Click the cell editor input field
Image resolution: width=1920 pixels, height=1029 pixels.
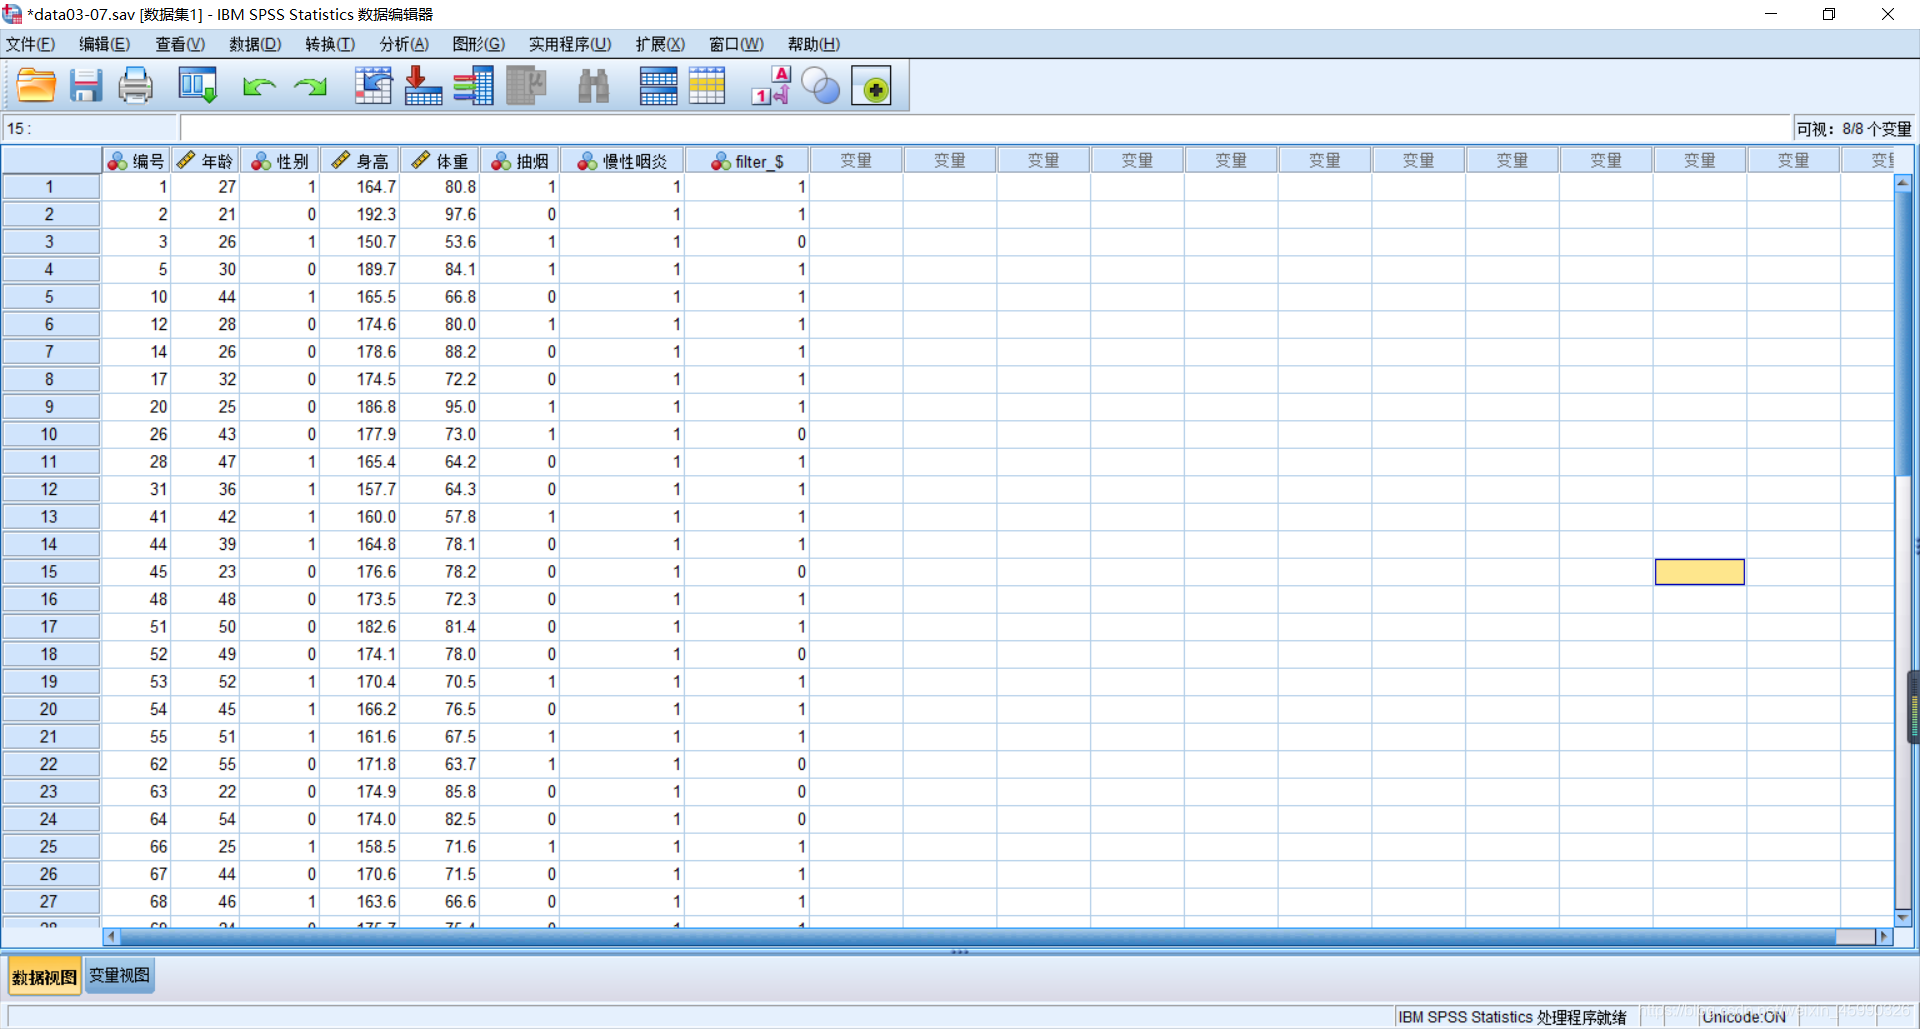coord(985,128)
